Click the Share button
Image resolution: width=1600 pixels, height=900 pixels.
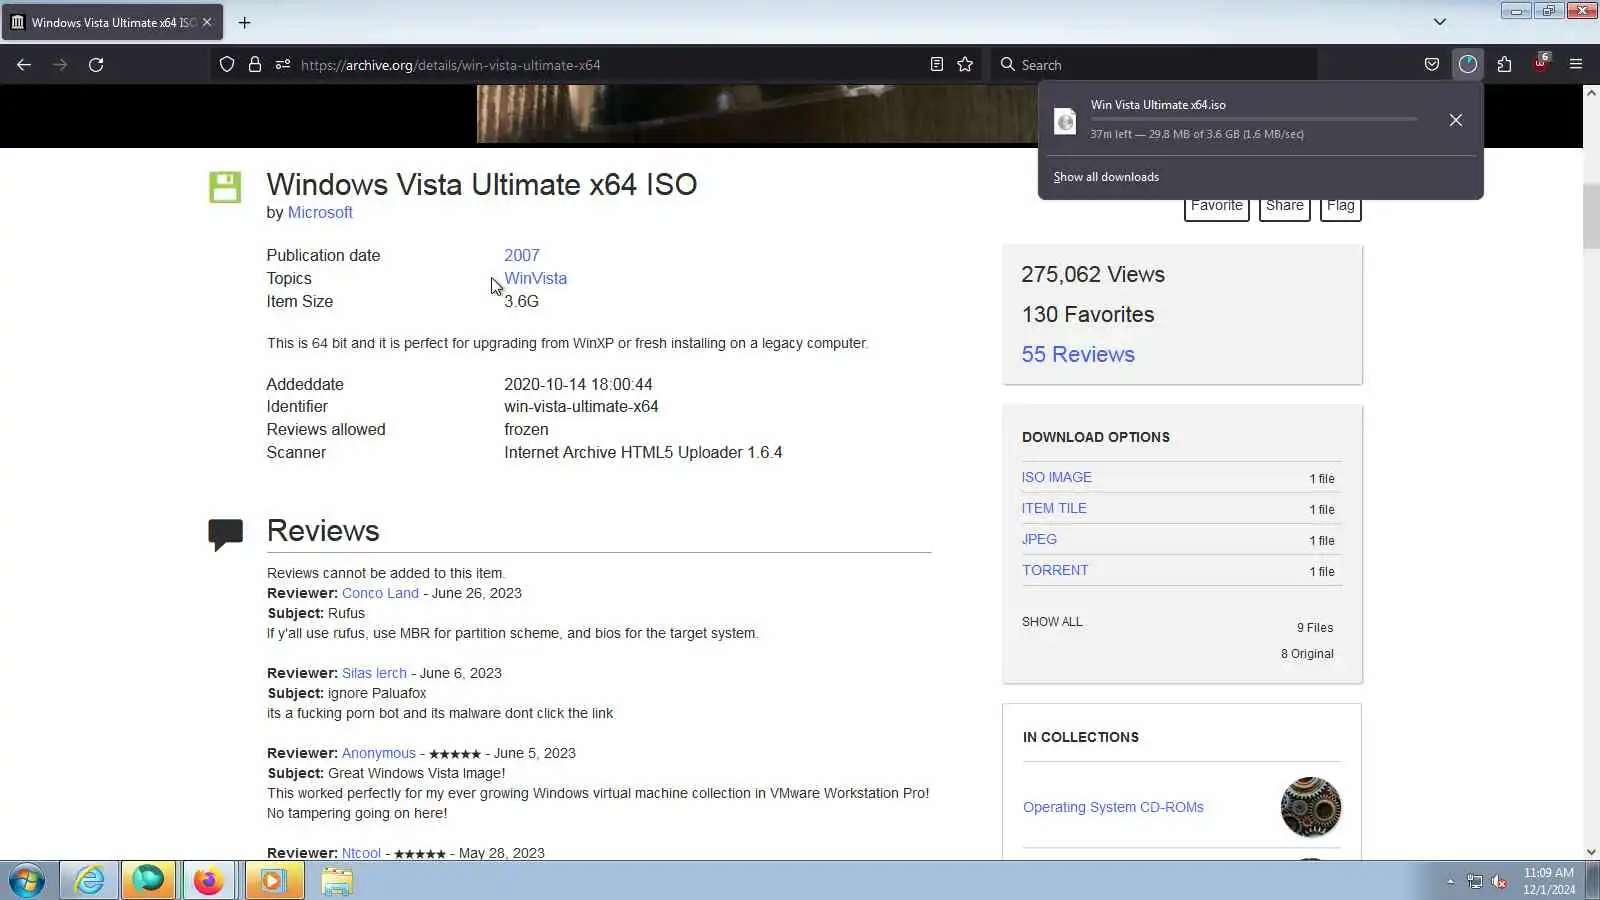[1285, 207]
